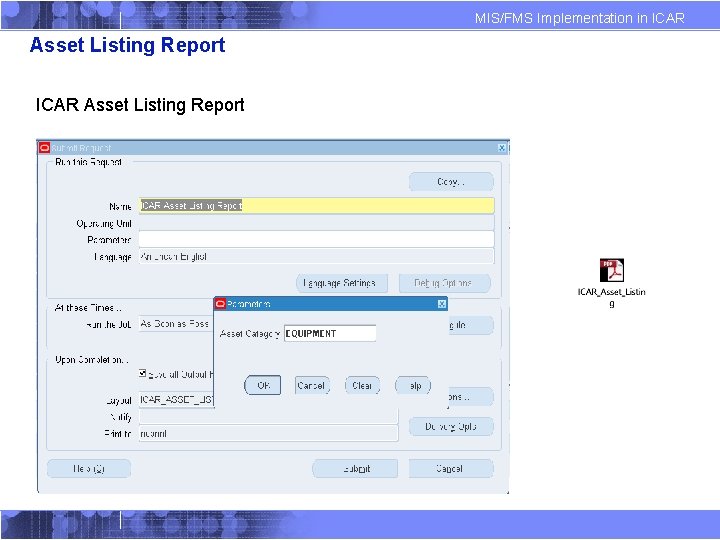Open Delivery Opts button
The width and height of the screenshot is (720, 540).
click(x=451, y=427)
